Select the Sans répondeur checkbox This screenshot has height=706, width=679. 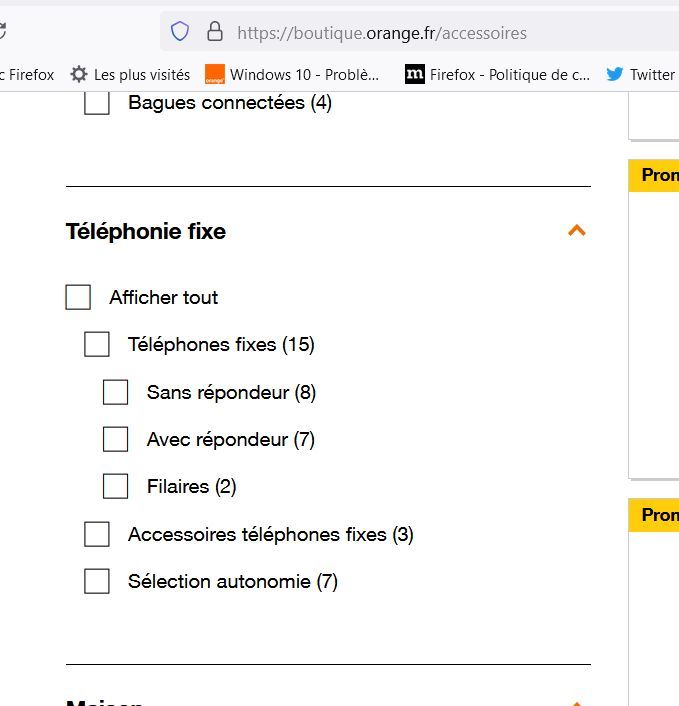click(x=116, y=392)
